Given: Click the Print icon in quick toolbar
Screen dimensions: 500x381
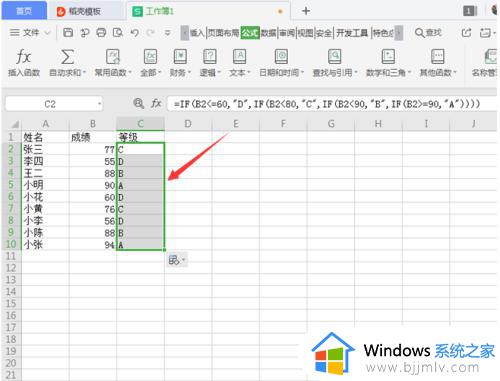Looking at the screenshot, I should [101, 33].
